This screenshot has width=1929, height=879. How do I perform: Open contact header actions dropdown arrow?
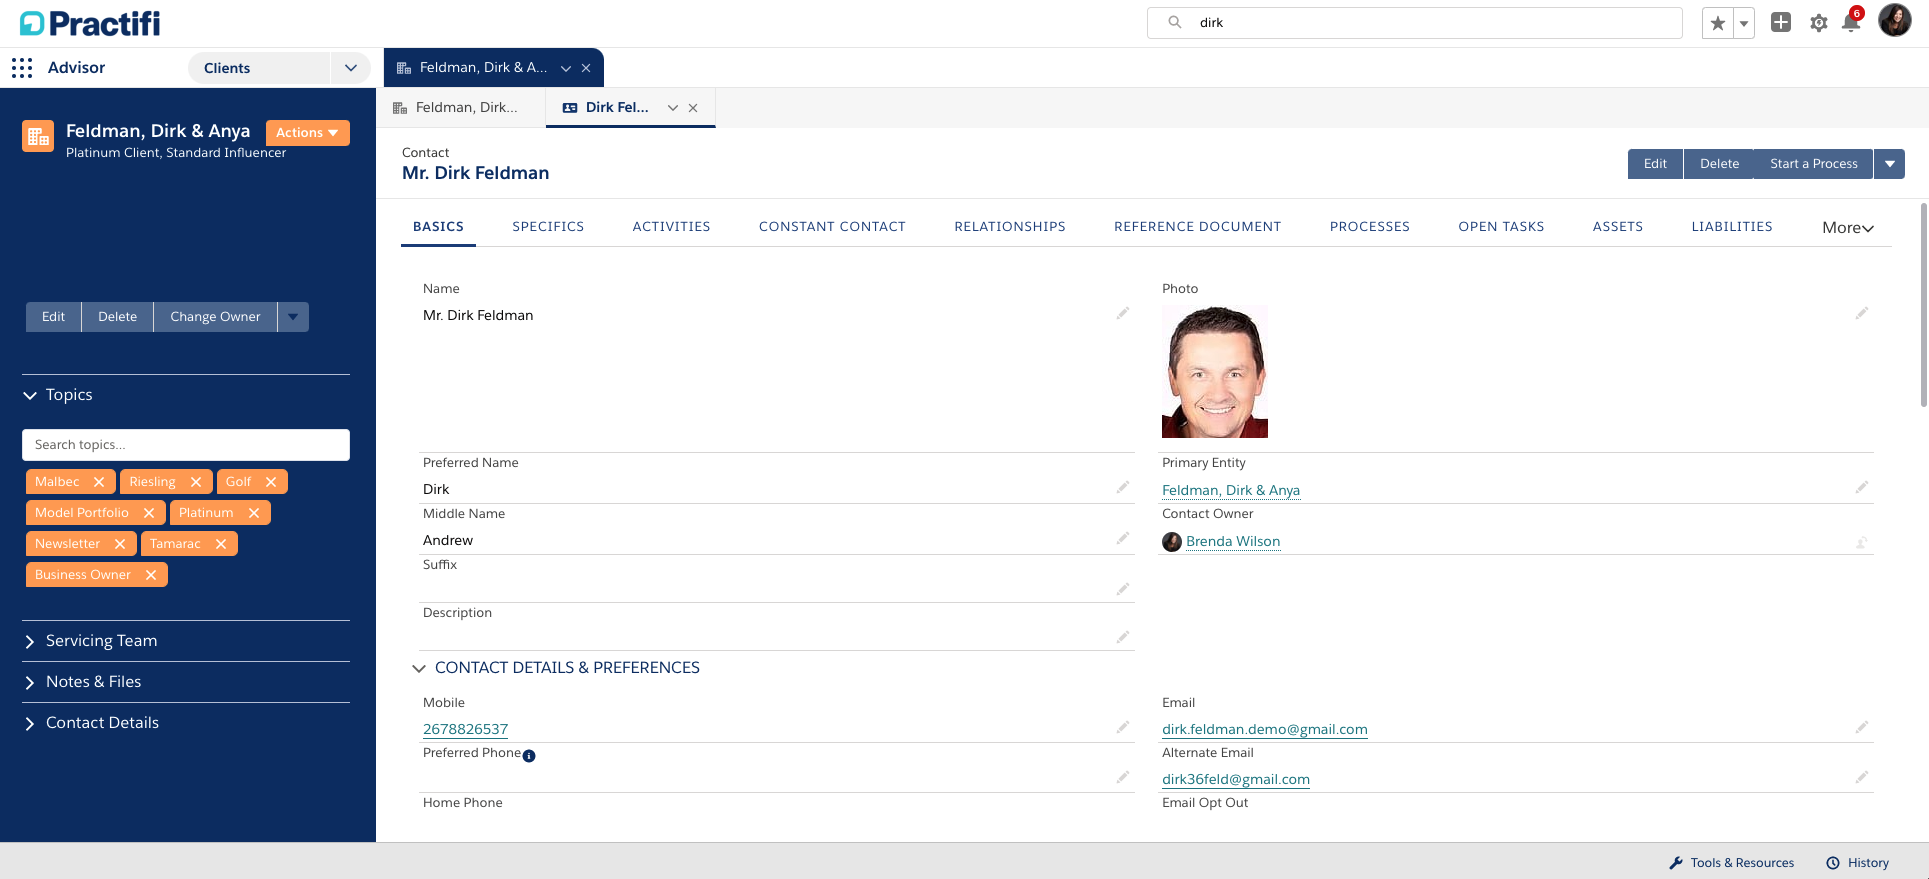[1889, 164]
